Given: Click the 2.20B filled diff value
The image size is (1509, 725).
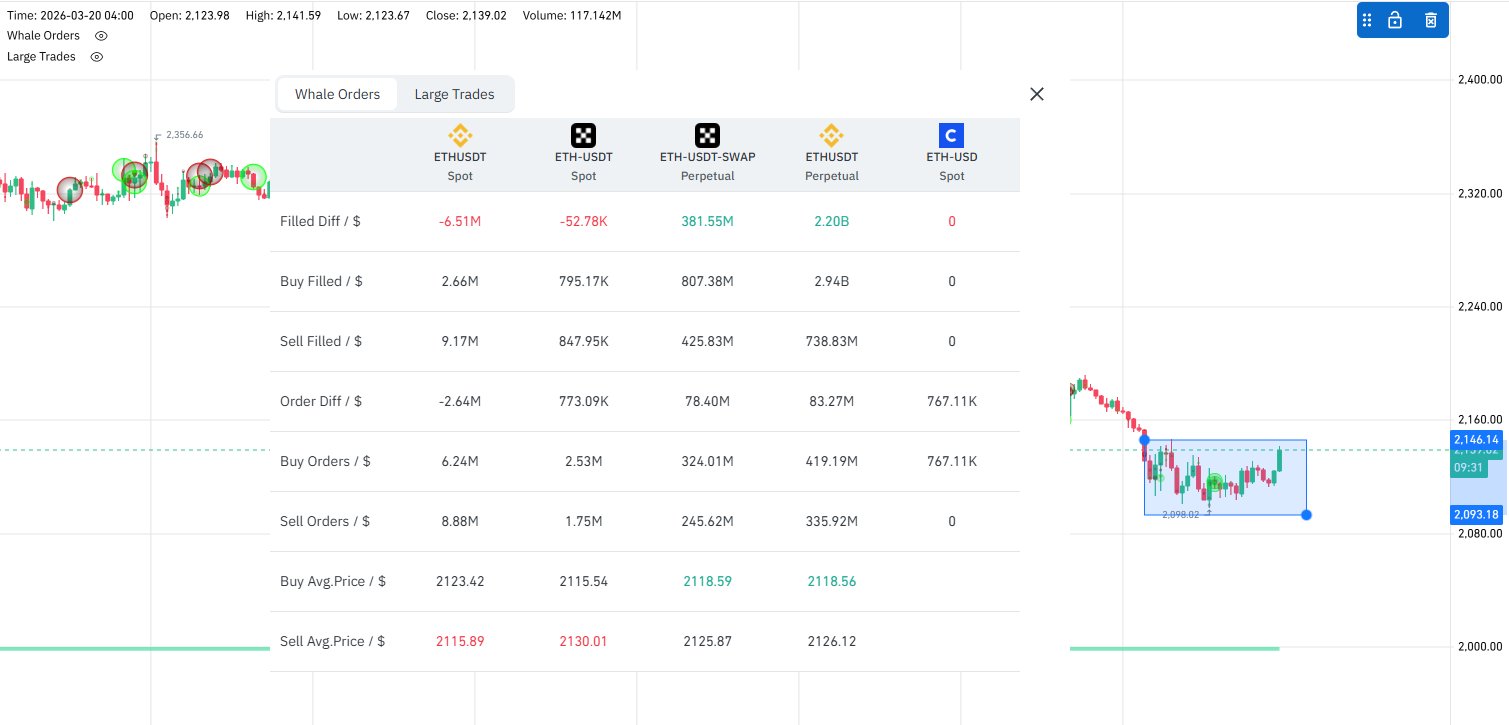Looking at the screenshot, I should [831, 221].
